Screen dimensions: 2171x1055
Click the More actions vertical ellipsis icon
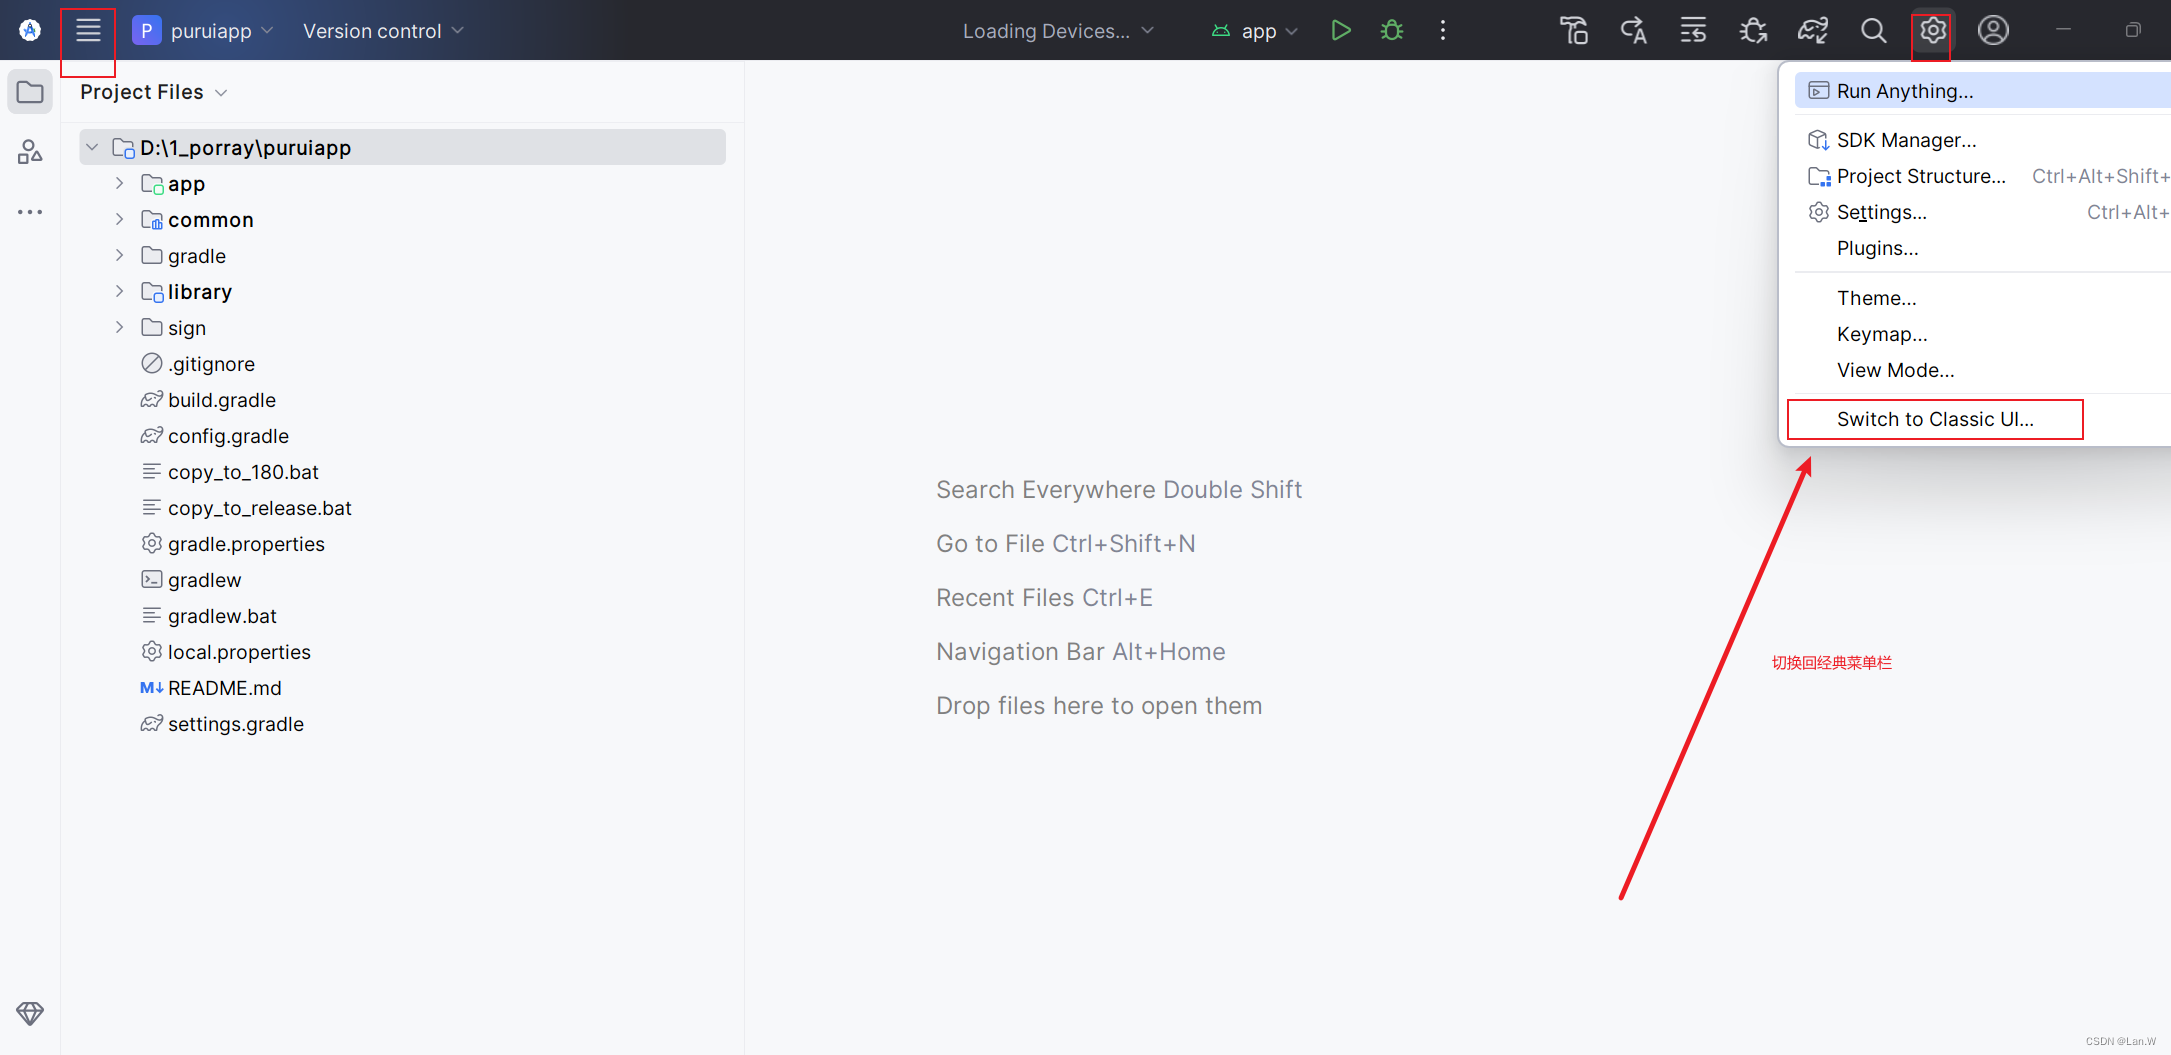(1443, 30)
